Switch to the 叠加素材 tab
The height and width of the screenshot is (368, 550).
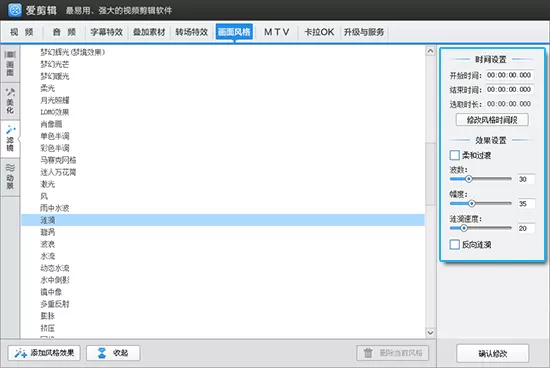(x=149, y=32)
